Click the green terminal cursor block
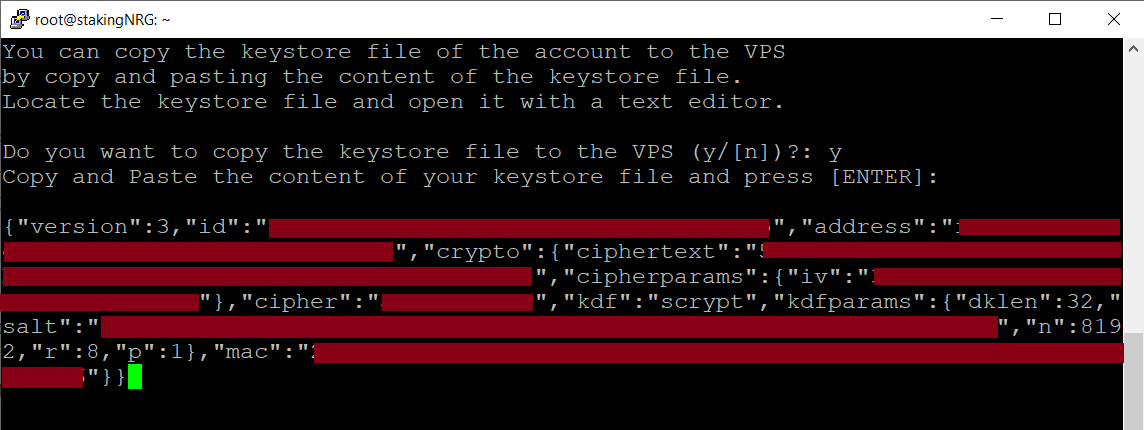This screenshot has height=430, width=1144. [135, 377]
